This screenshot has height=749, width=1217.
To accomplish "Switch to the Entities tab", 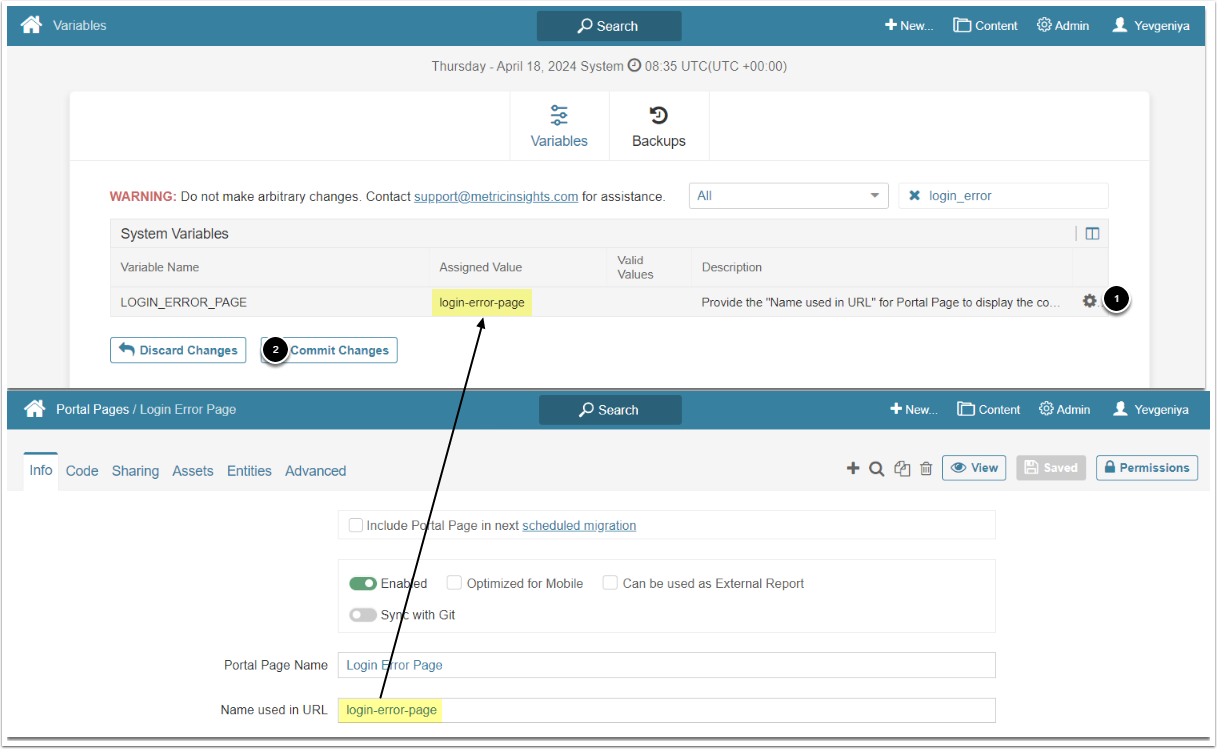I will 249,471.
